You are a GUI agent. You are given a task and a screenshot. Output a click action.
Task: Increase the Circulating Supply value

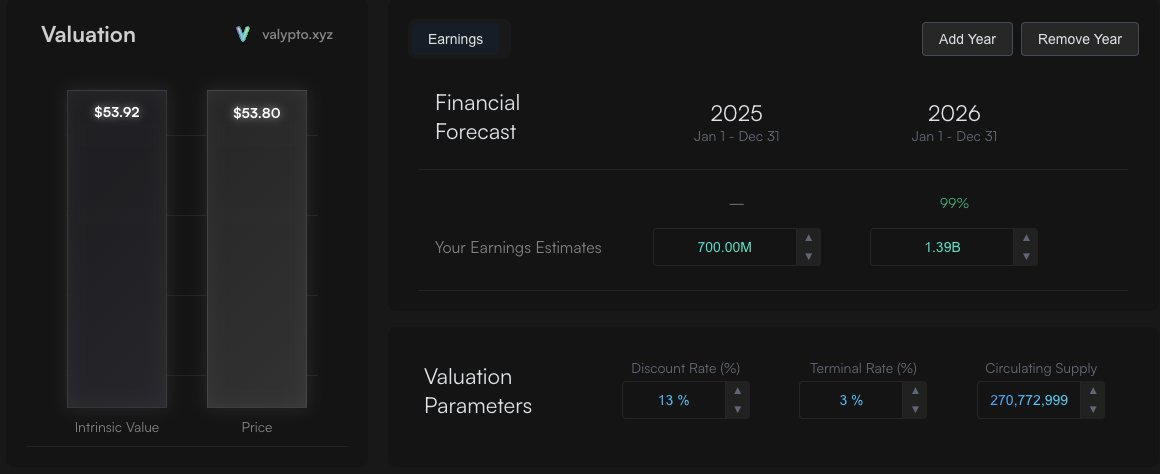pyautogui.click(x=1092, y=391)
